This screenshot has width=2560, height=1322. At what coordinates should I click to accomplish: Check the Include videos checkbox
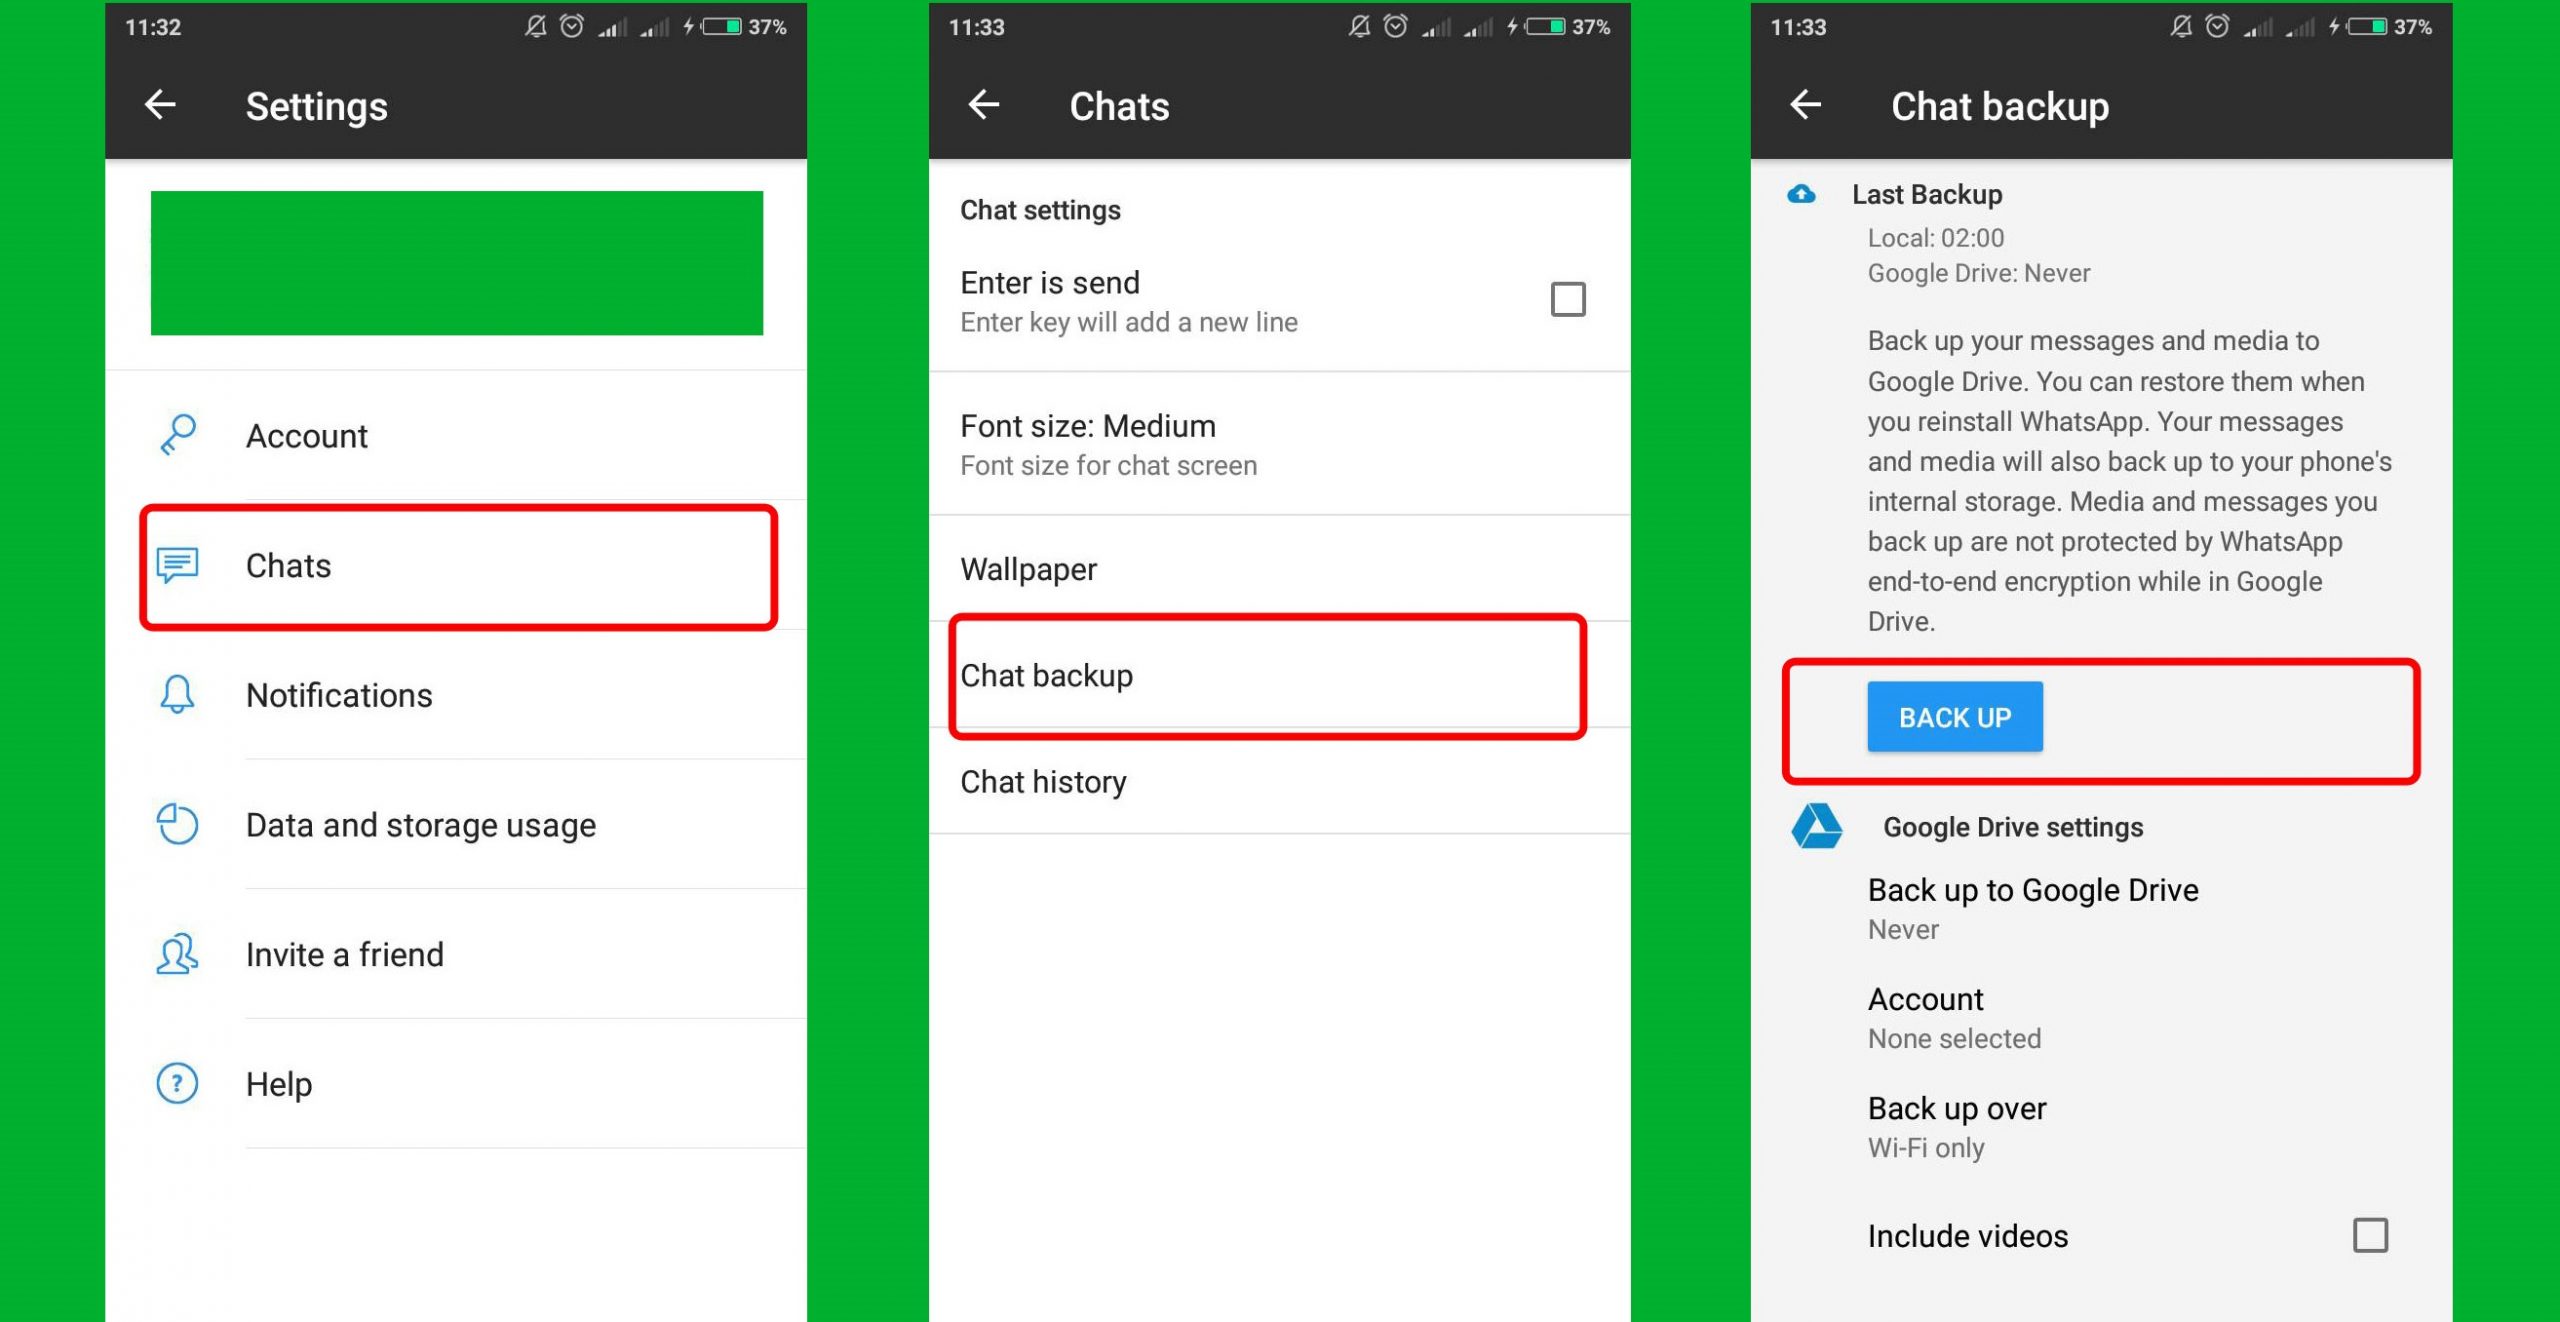point(2370,1235)
